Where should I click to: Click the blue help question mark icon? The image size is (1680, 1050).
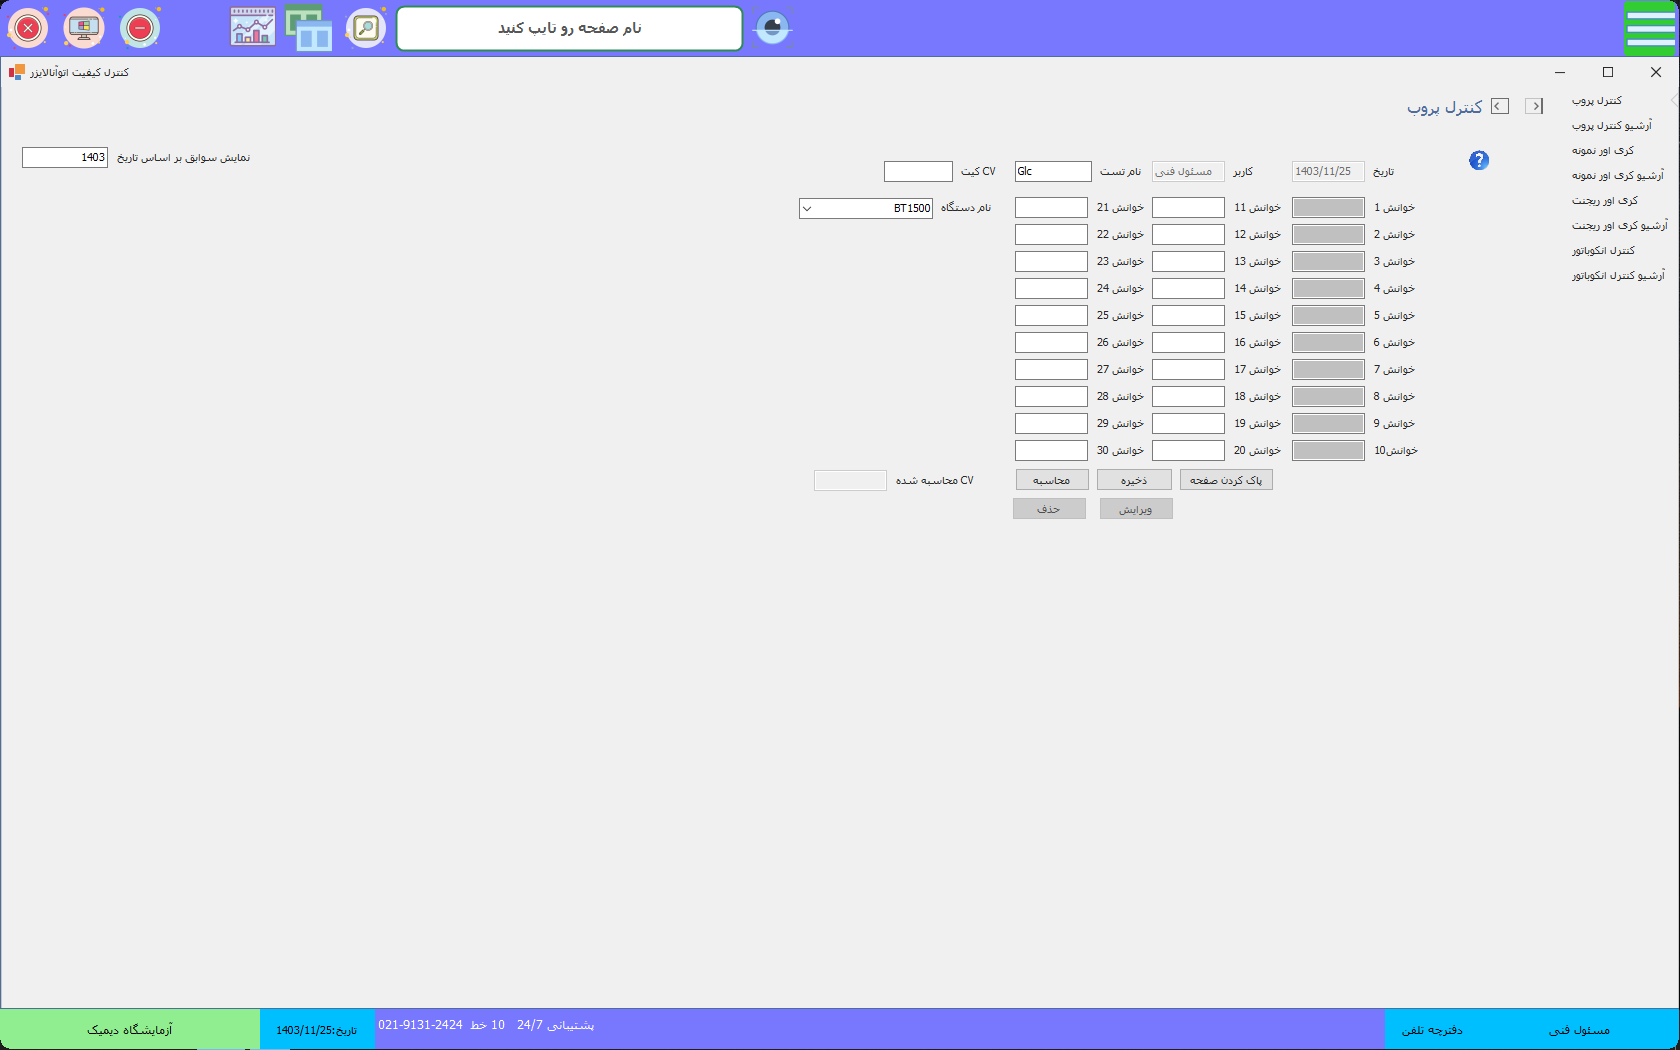point(1479,160)
